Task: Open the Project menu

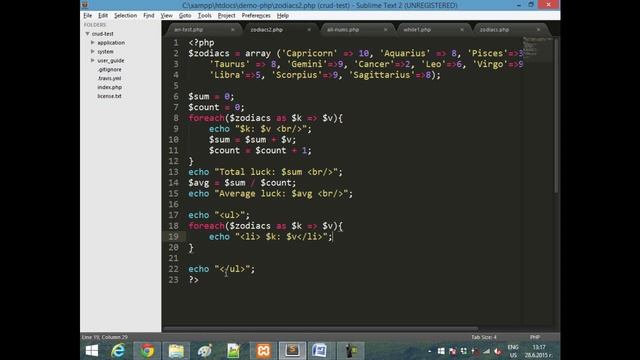Action: pos(227,16)
